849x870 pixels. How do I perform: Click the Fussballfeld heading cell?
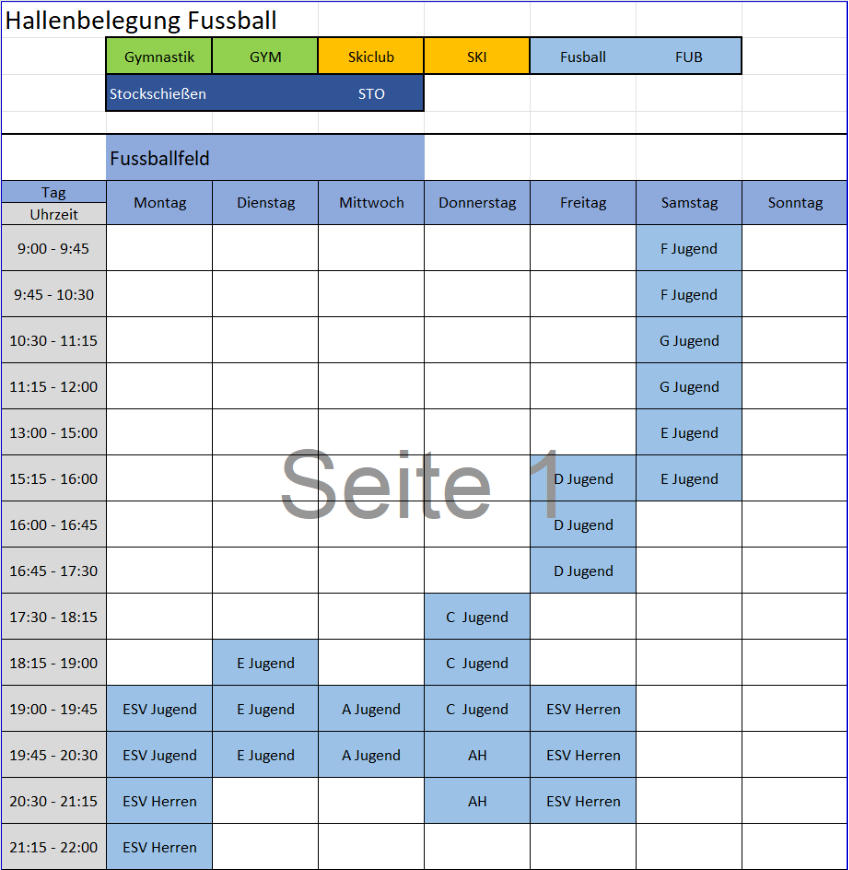pos(265,158)
